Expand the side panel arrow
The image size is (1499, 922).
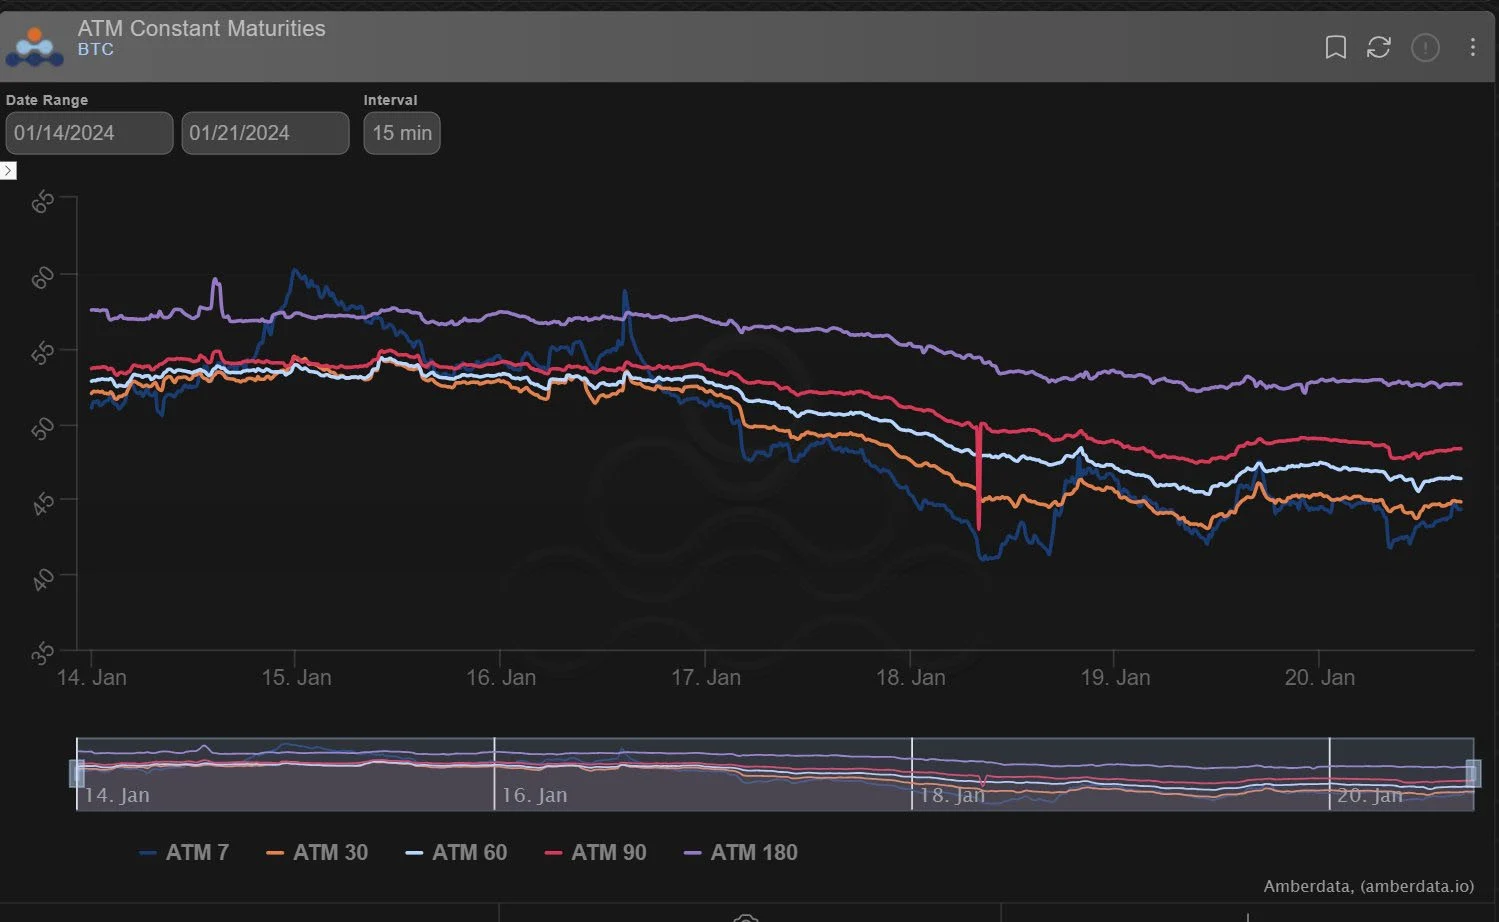click(x=8, y=171)
